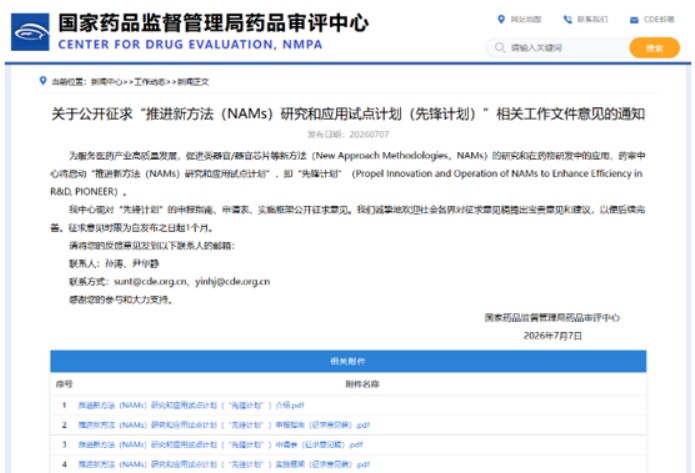Click the orange 搜索 button
Image resolution: width=695 pixels, height=473 pixels.
tap(654, 48)
